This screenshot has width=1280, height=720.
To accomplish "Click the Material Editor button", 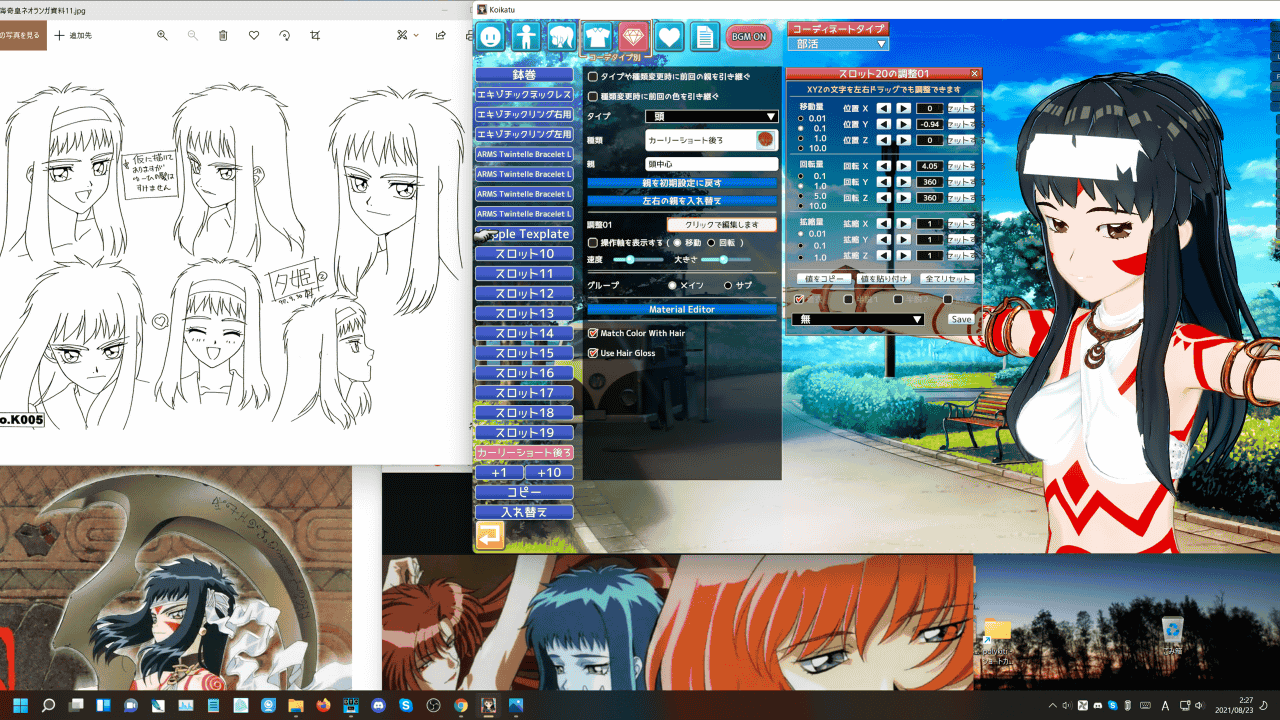I will pyautogui.click(x=680, y=310).
